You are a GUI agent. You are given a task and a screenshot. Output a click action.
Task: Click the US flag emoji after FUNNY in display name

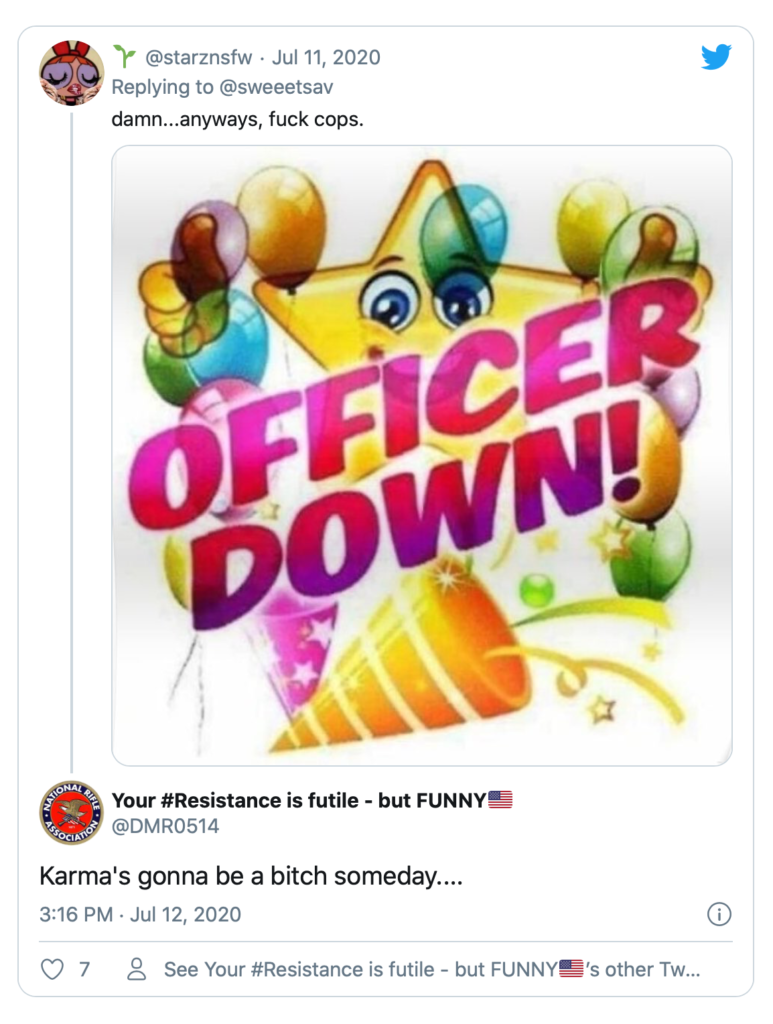click(x=500, y=800)
